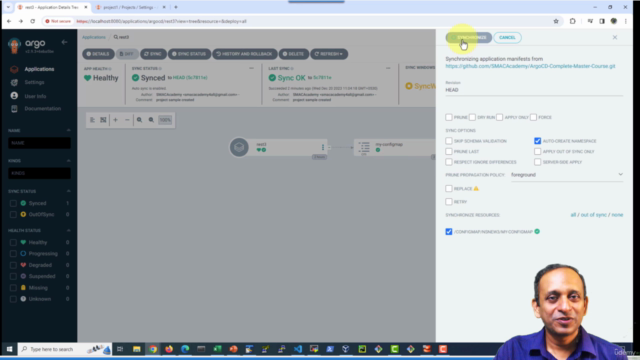This screenshot has height=360, width=640.
Task: Filter by Degraded status
Action: click(x=13, y=265)
